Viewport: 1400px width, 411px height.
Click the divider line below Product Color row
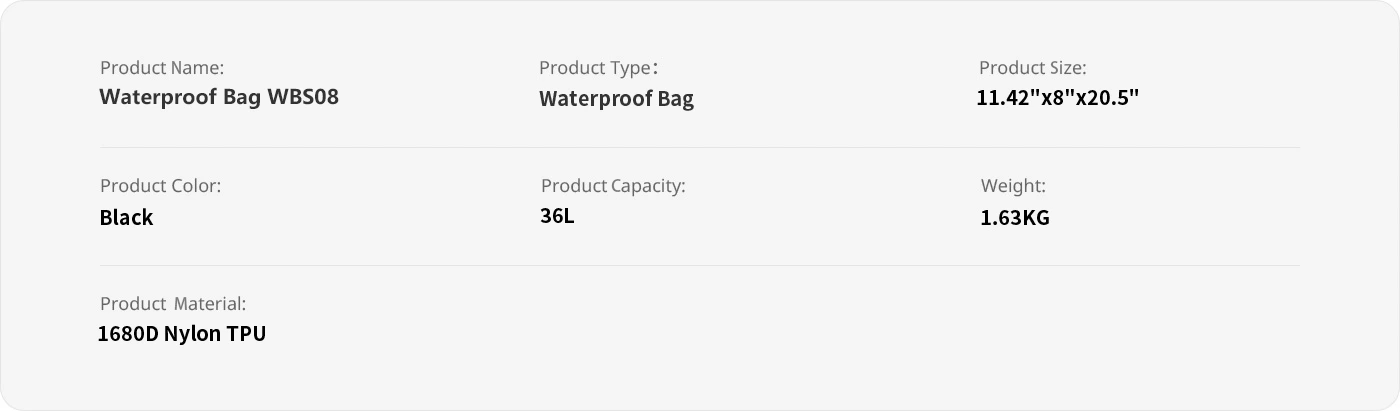click(x=700, y=265)
